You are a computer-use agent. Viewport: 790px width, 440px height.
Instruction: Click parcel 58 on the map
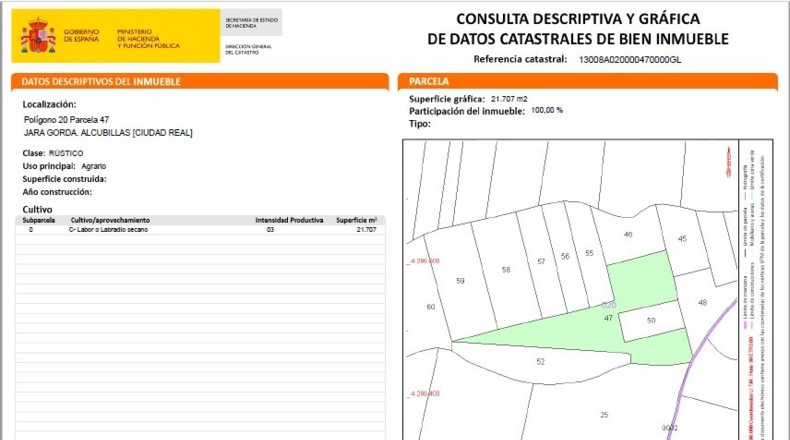[x=506, y=270]
